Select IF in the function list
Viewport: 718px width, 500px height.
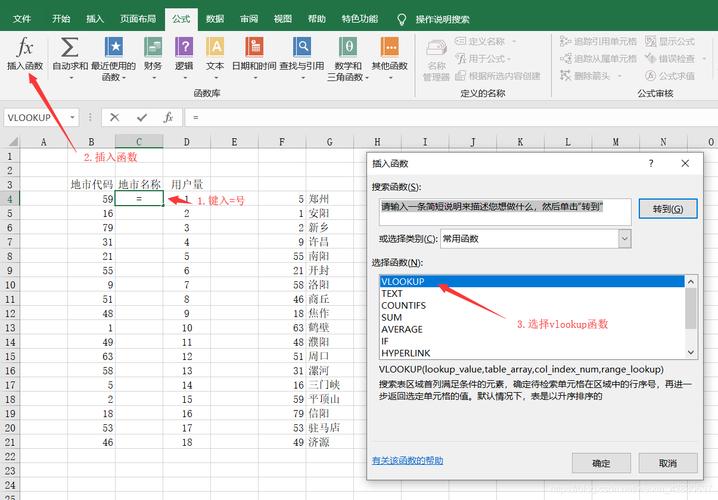(532, 341)
